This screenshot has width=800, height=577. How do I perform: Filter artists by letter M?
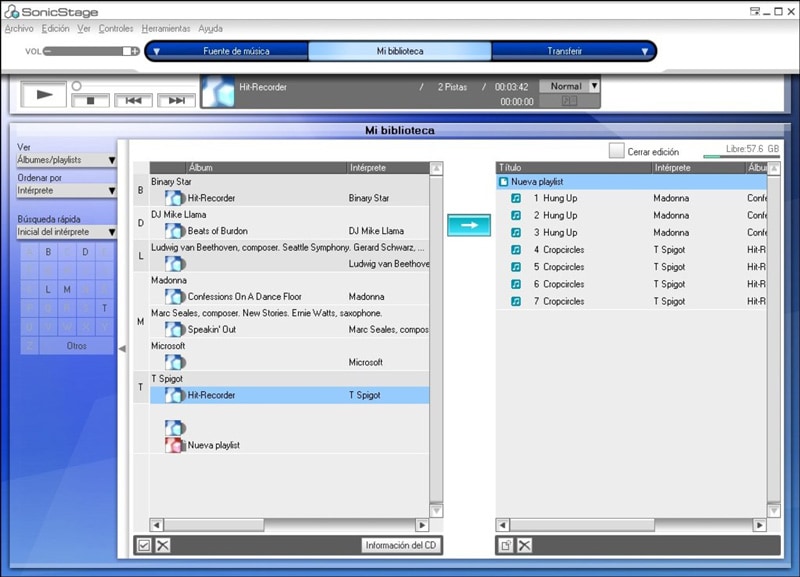point(67,289)
